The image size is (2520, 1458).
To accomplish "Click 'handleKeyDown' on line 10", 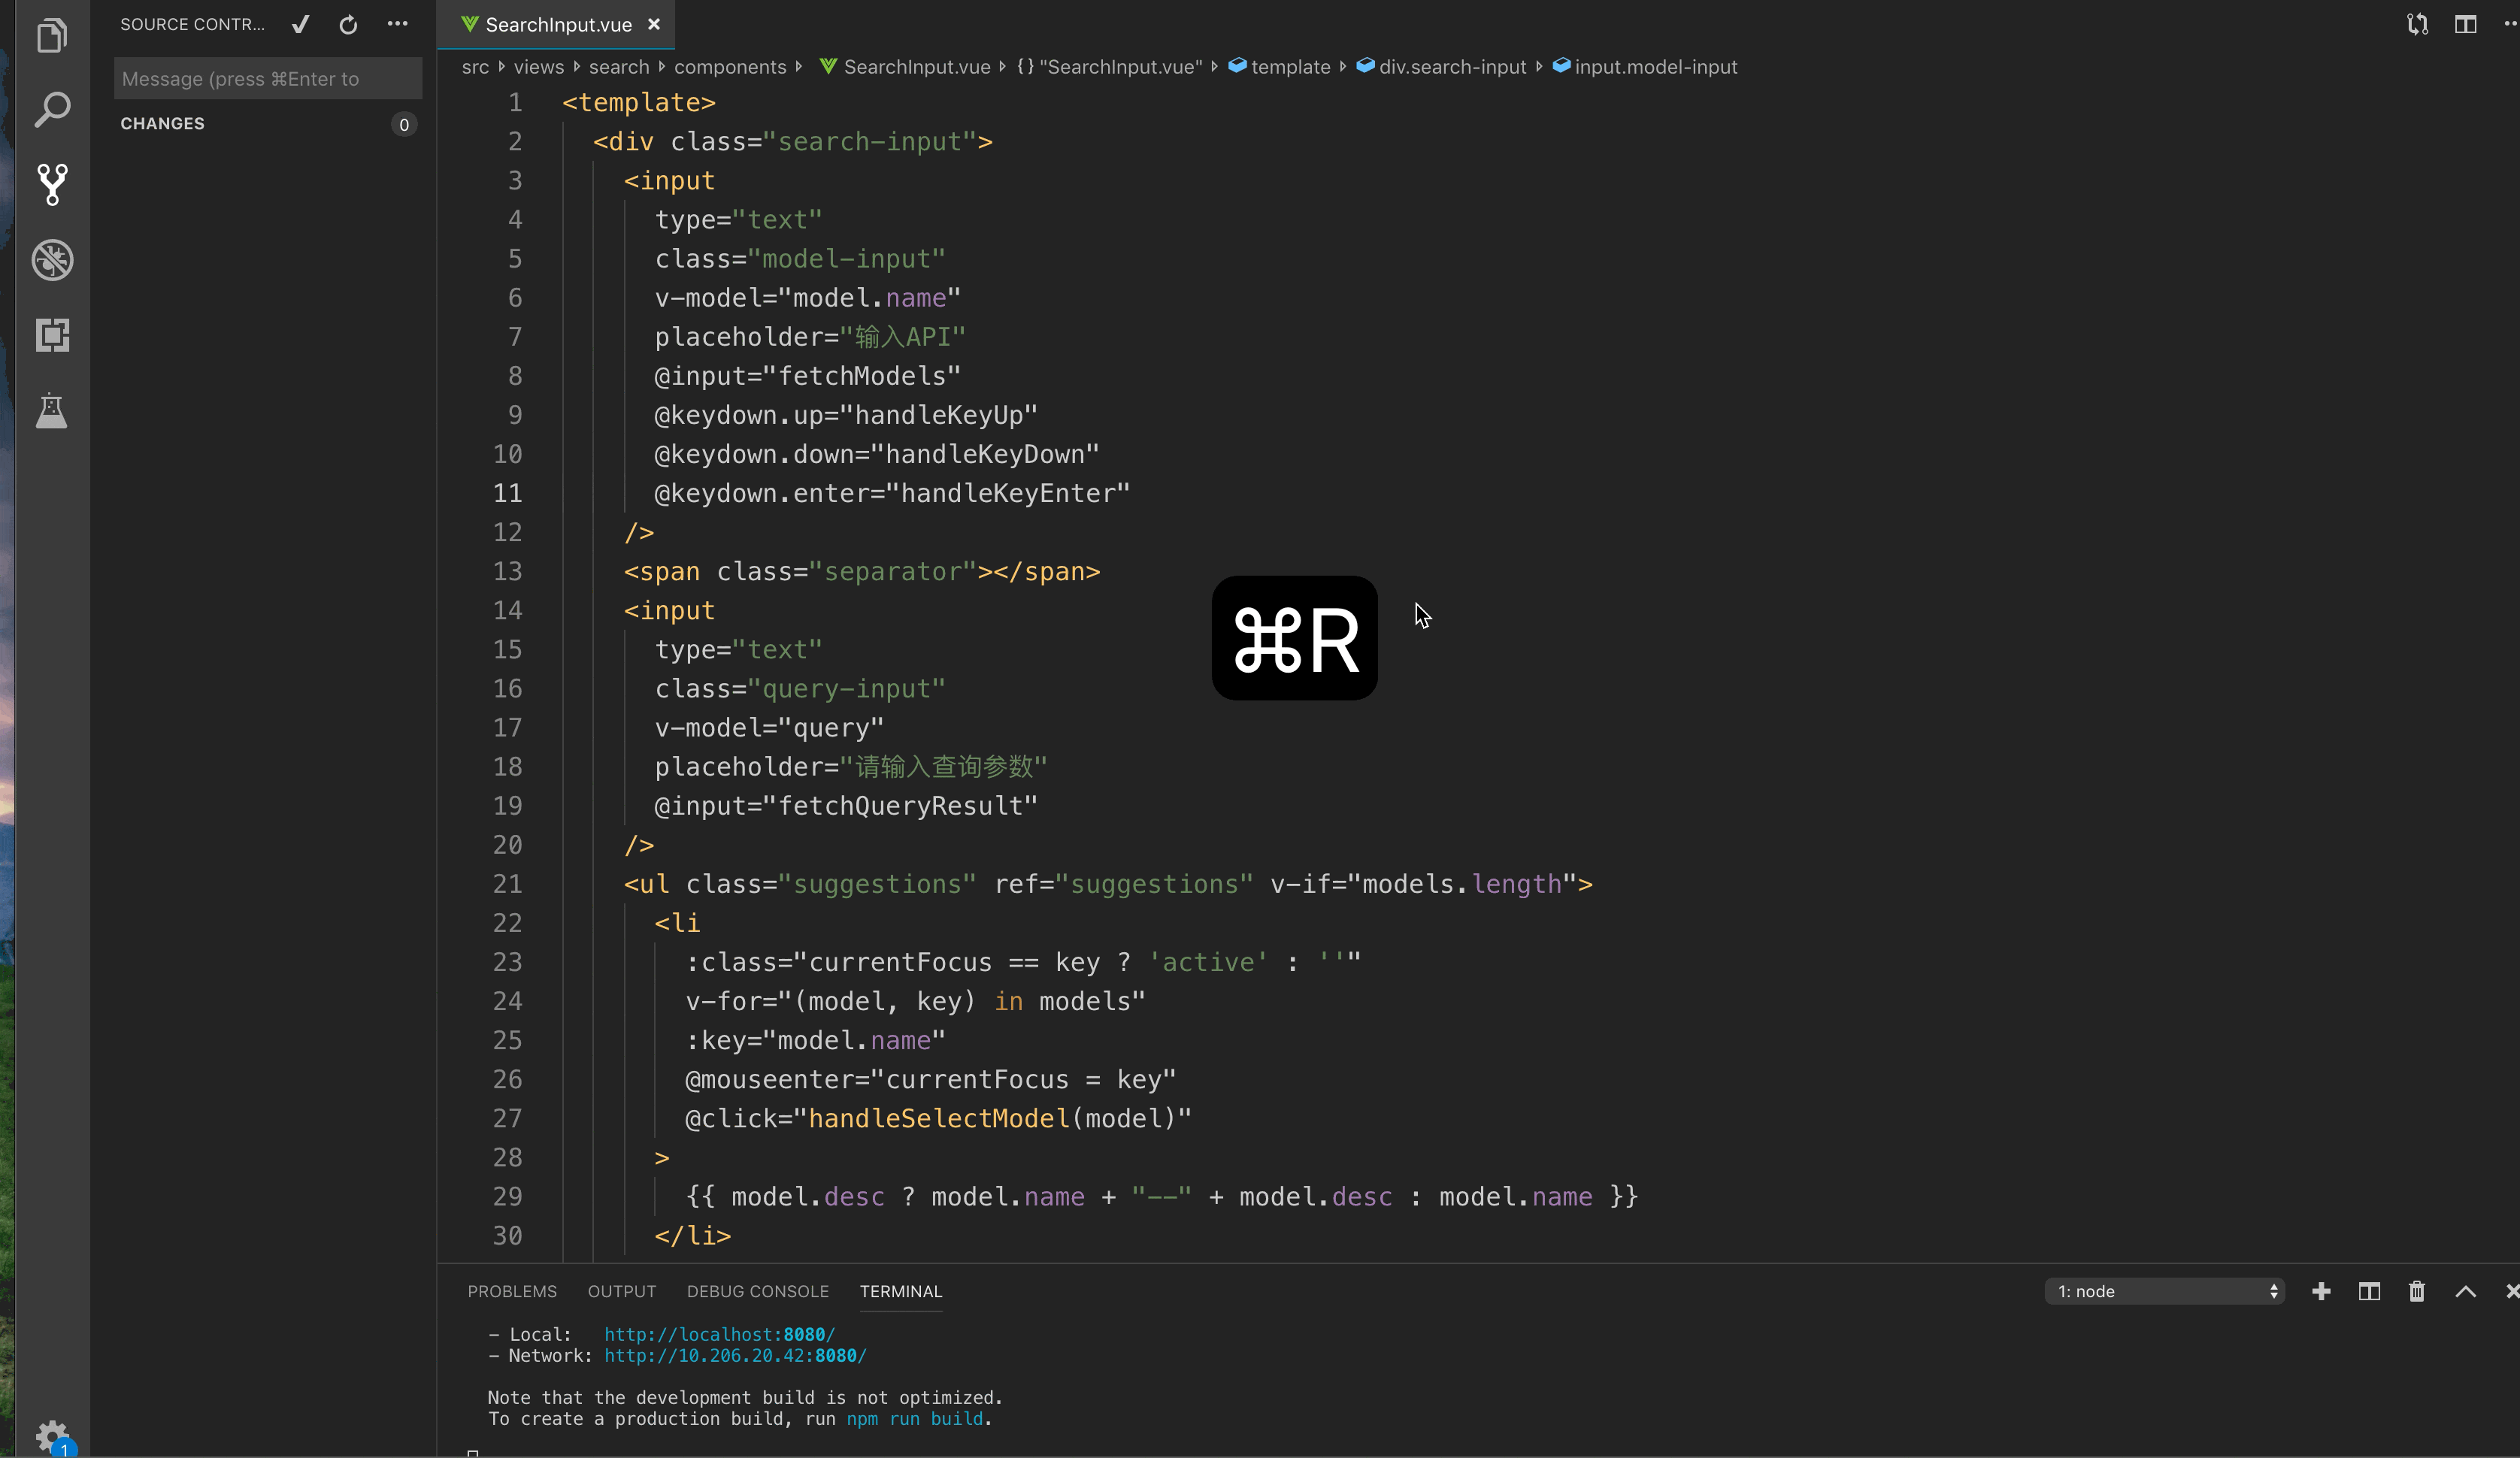I will [984, 454].
